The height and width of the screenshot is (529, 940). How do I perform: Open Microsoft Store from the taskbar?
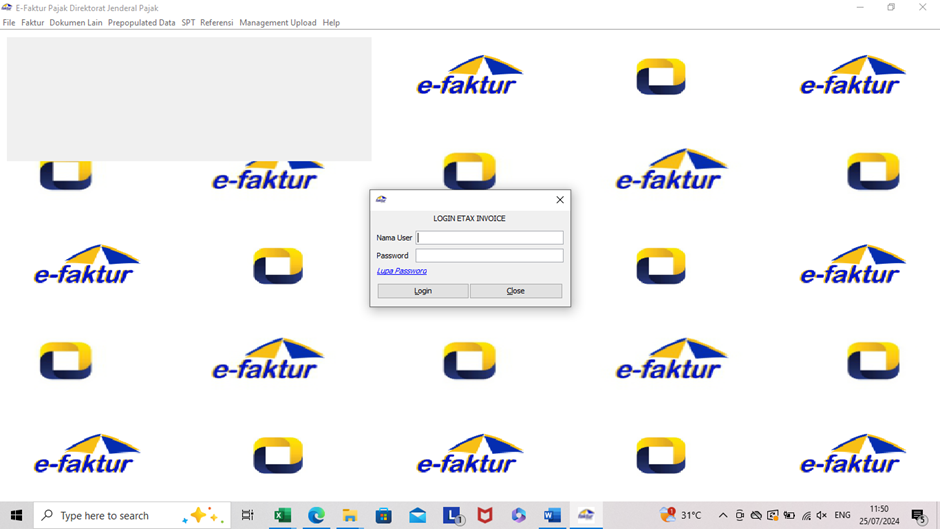tap(384, 515)
